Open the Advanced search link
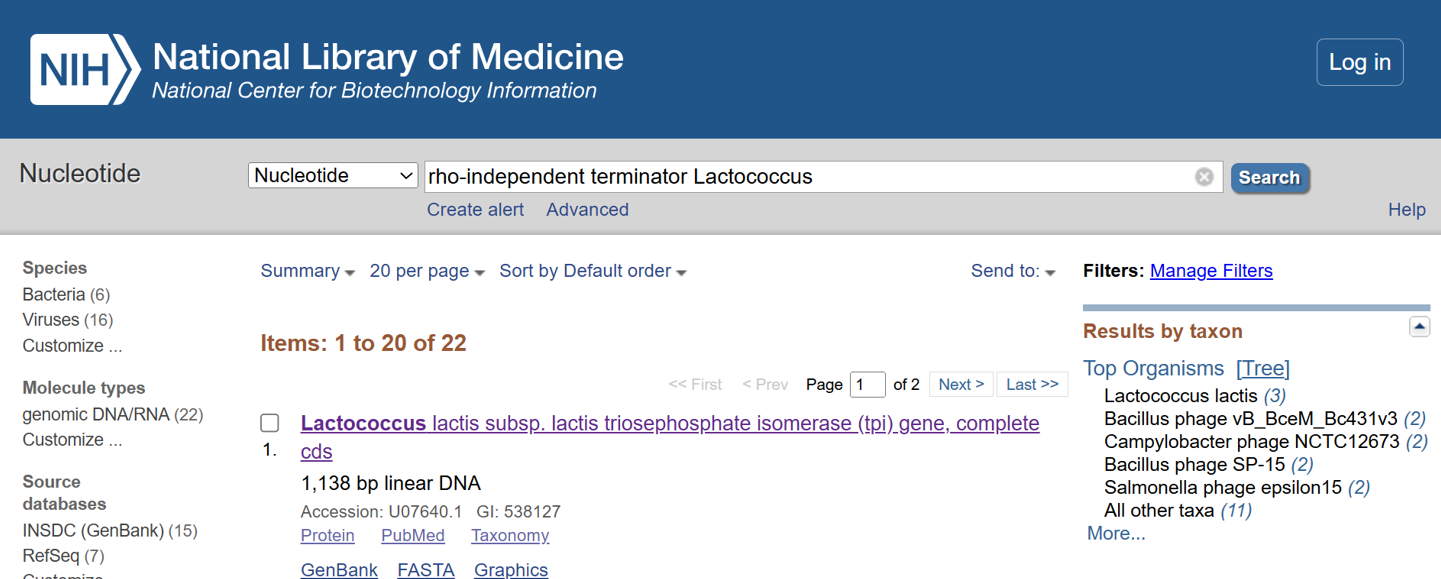This screenshot has width=1441, height=579. pyautogui.click(x=587, y=210)
